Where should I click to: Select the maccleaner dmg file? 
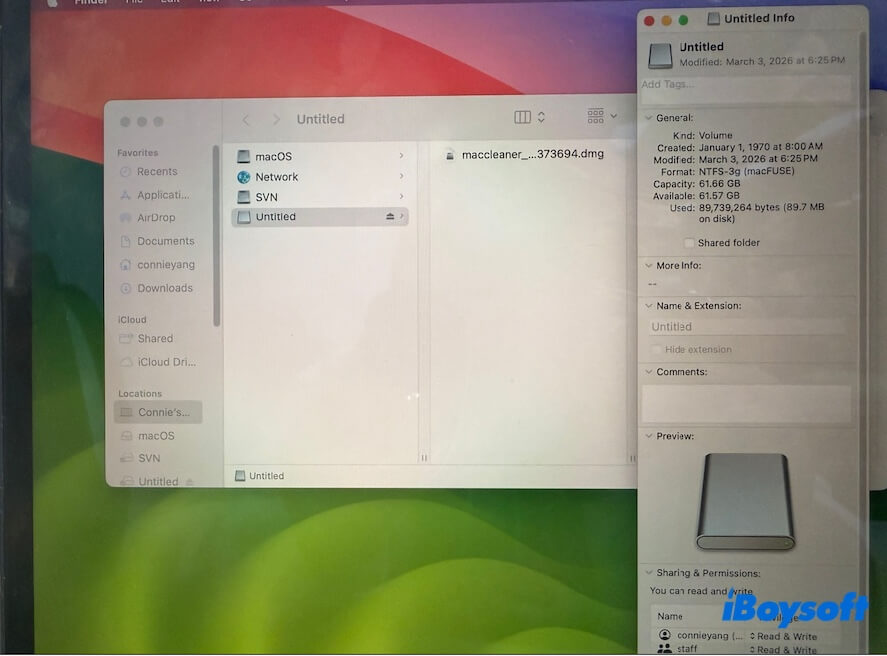pyautogui.click(x=525, y=154)
